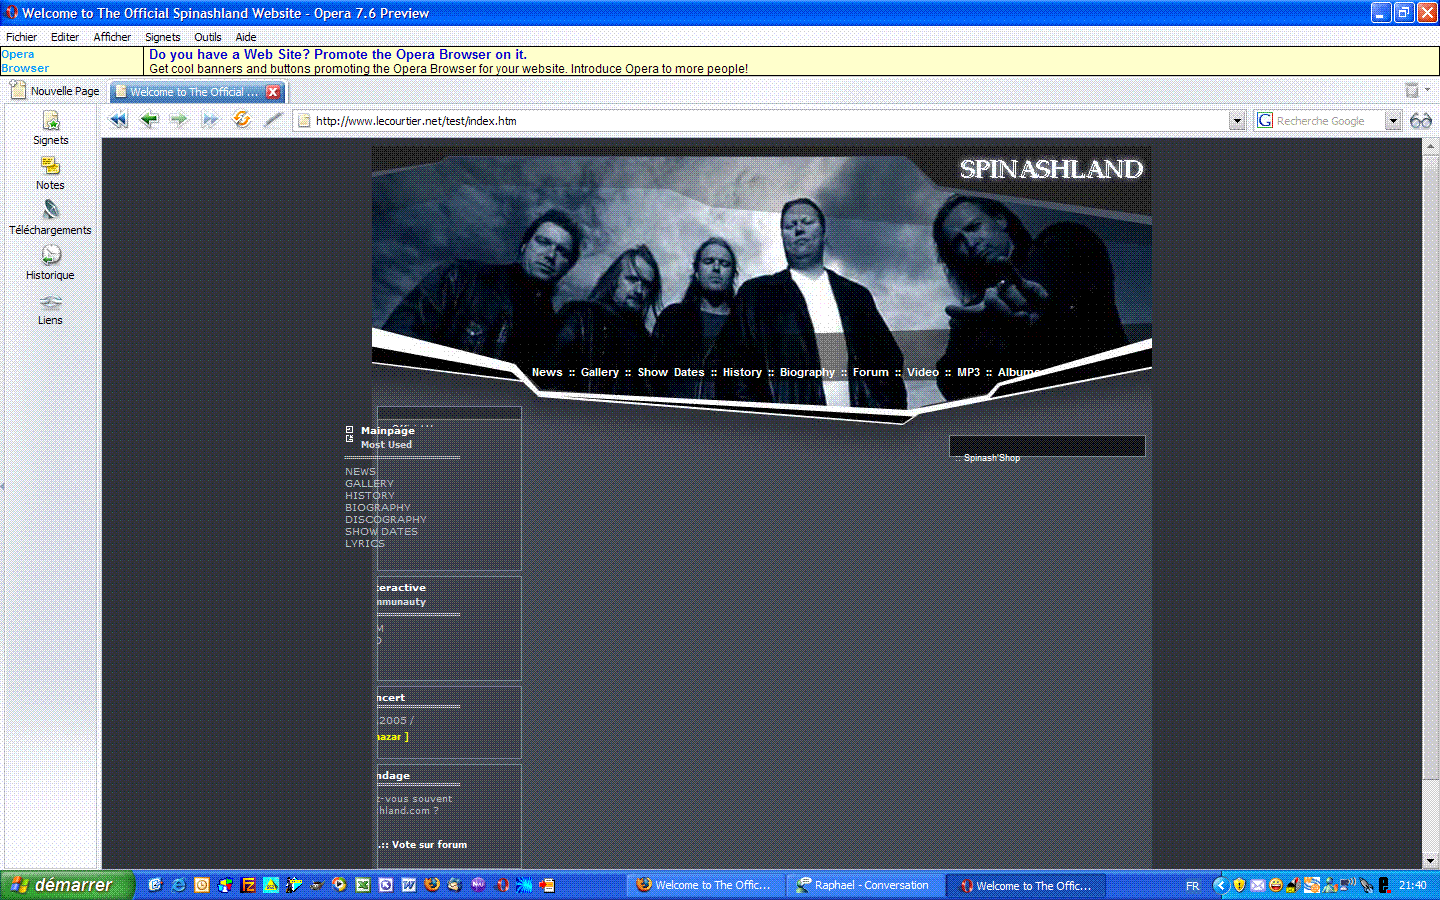This screenshot has width=1440, height=900.
Task: Click the green Back arrow
Action: pos(149,120)
